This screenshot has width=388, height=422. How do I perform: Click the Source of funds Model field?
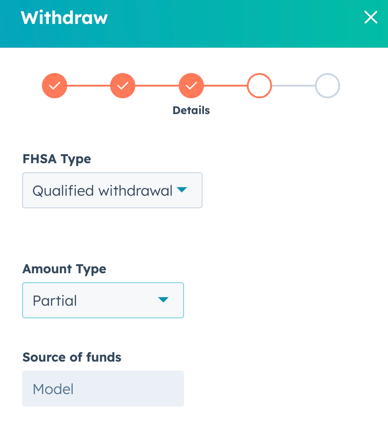(103, 389)
